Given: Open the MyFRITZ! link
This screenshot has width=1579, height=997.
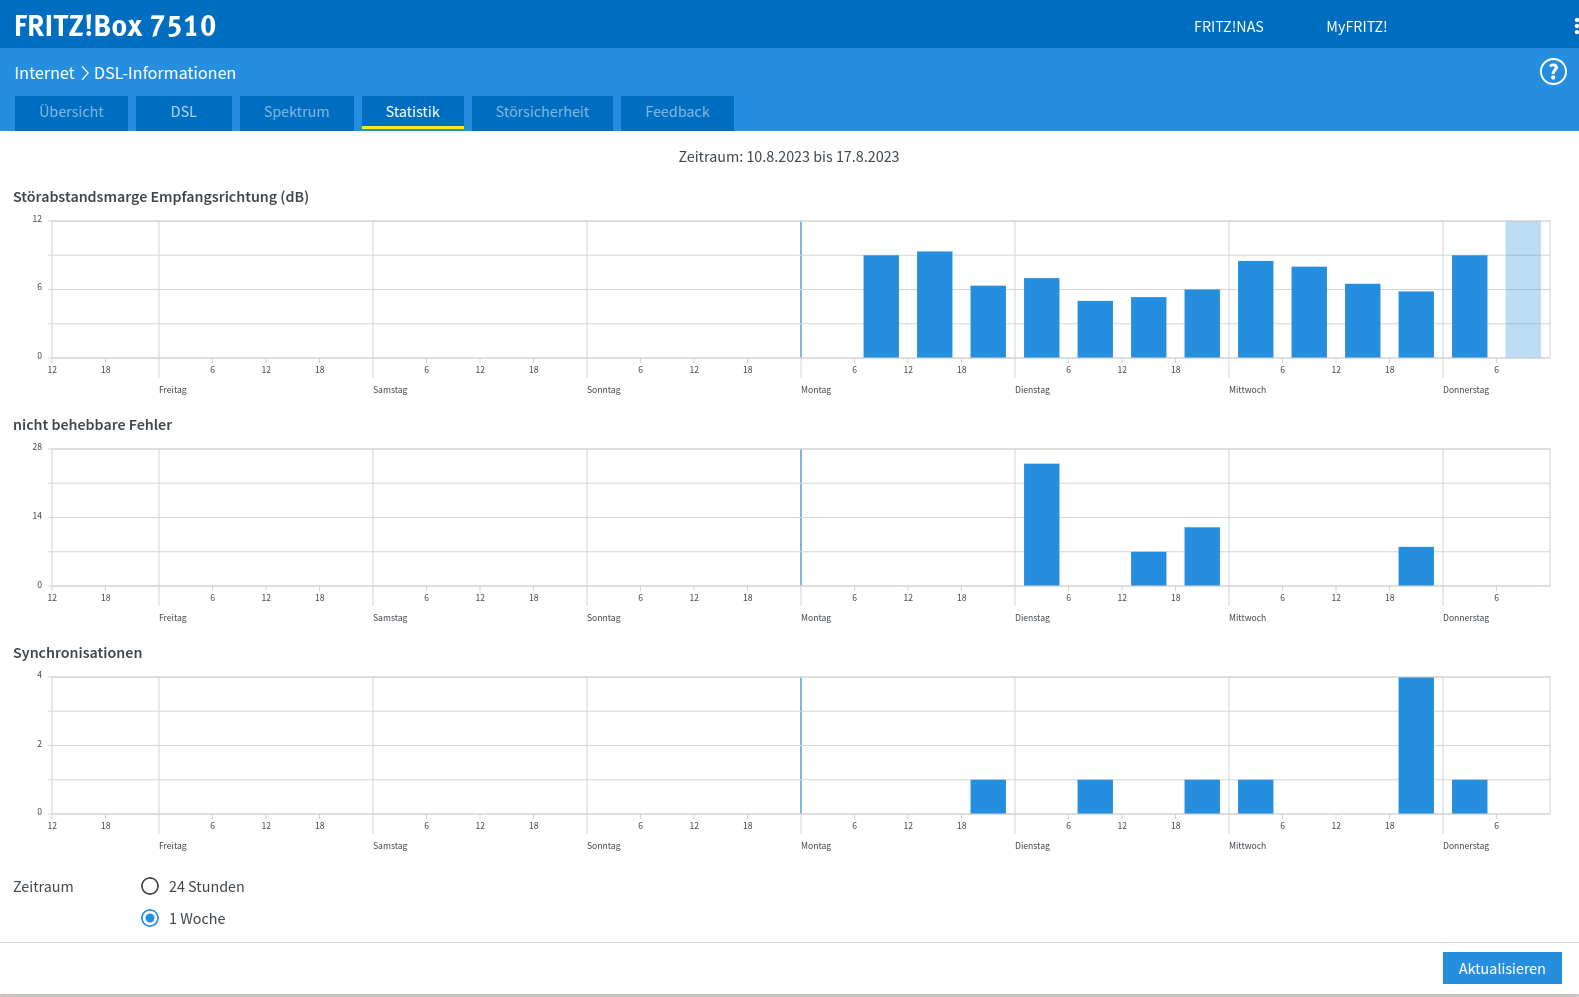Looking at the screenshot, I should 1356,27.
